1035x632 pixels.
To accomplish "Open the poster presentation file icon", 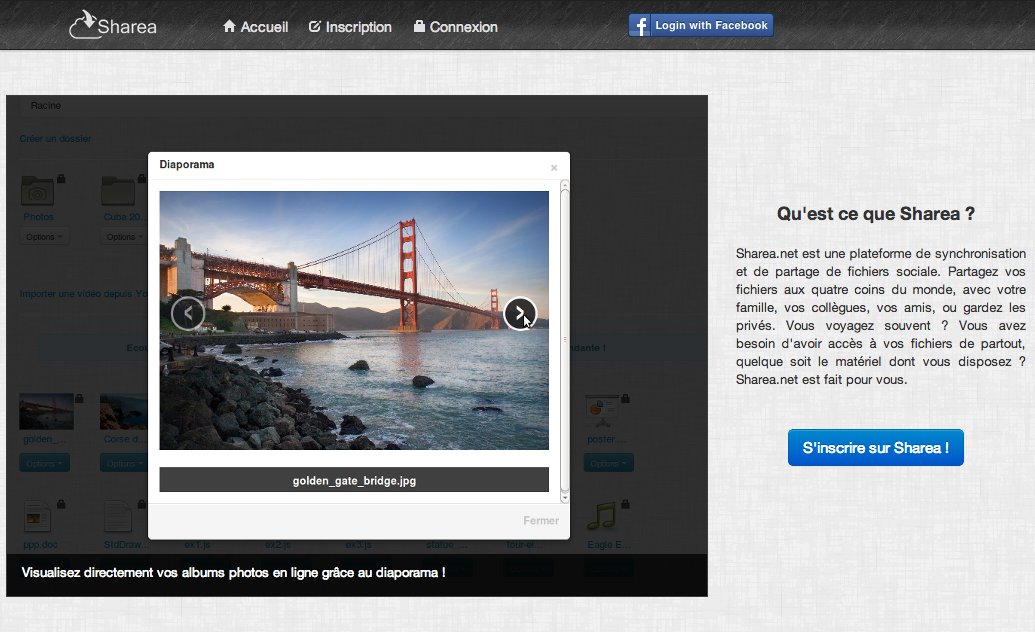I will click(x=602, y=411).
